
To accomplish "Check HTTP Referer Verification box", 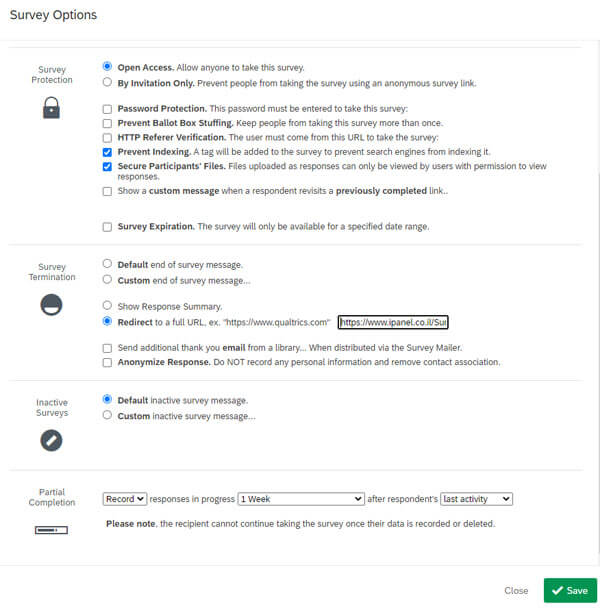I will pyautogui.click(x=107, y=138).
